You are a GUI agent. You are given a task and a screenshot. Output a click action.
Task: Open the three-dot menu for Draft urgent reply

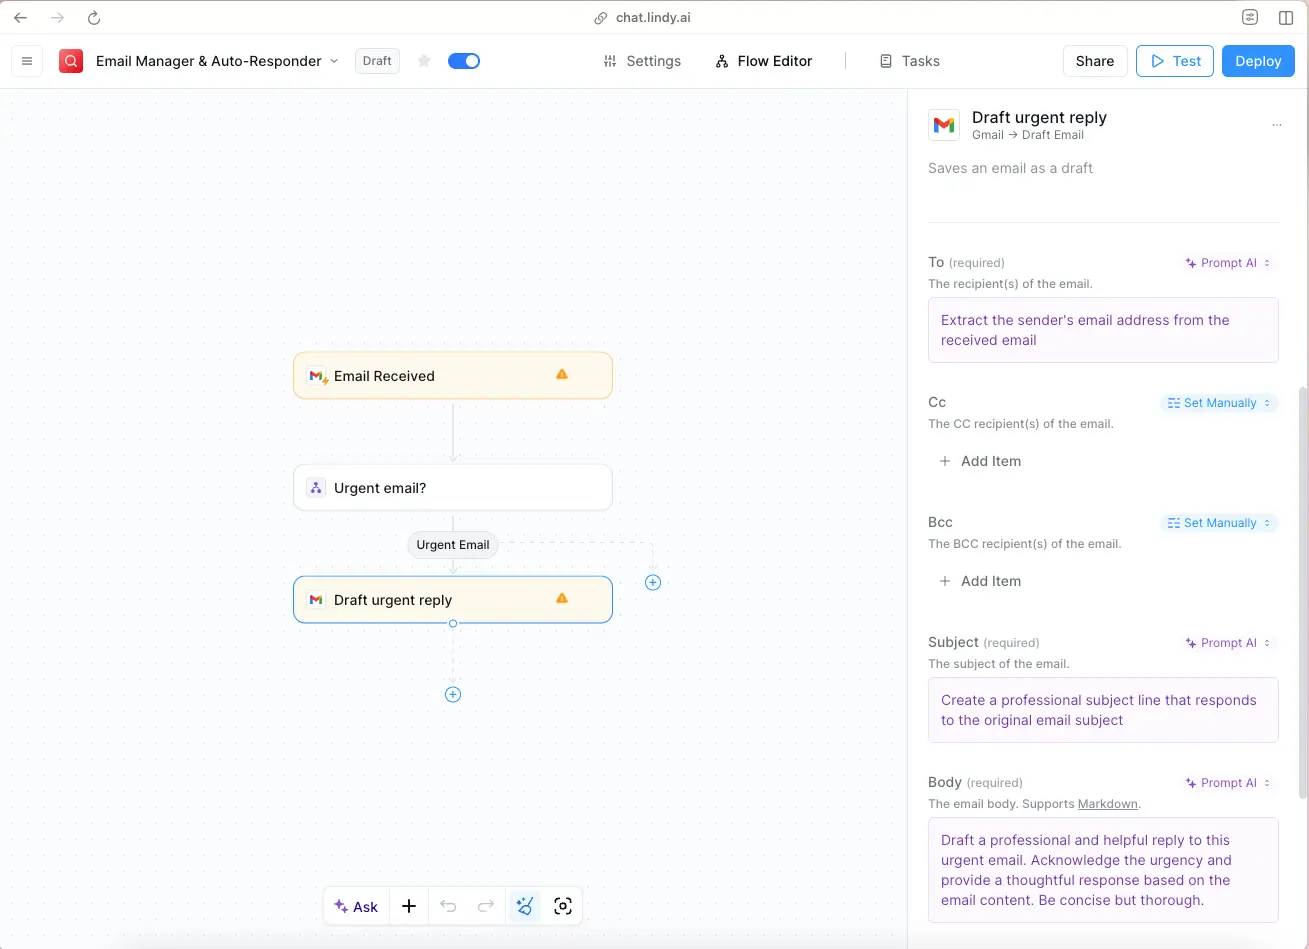1276,125
